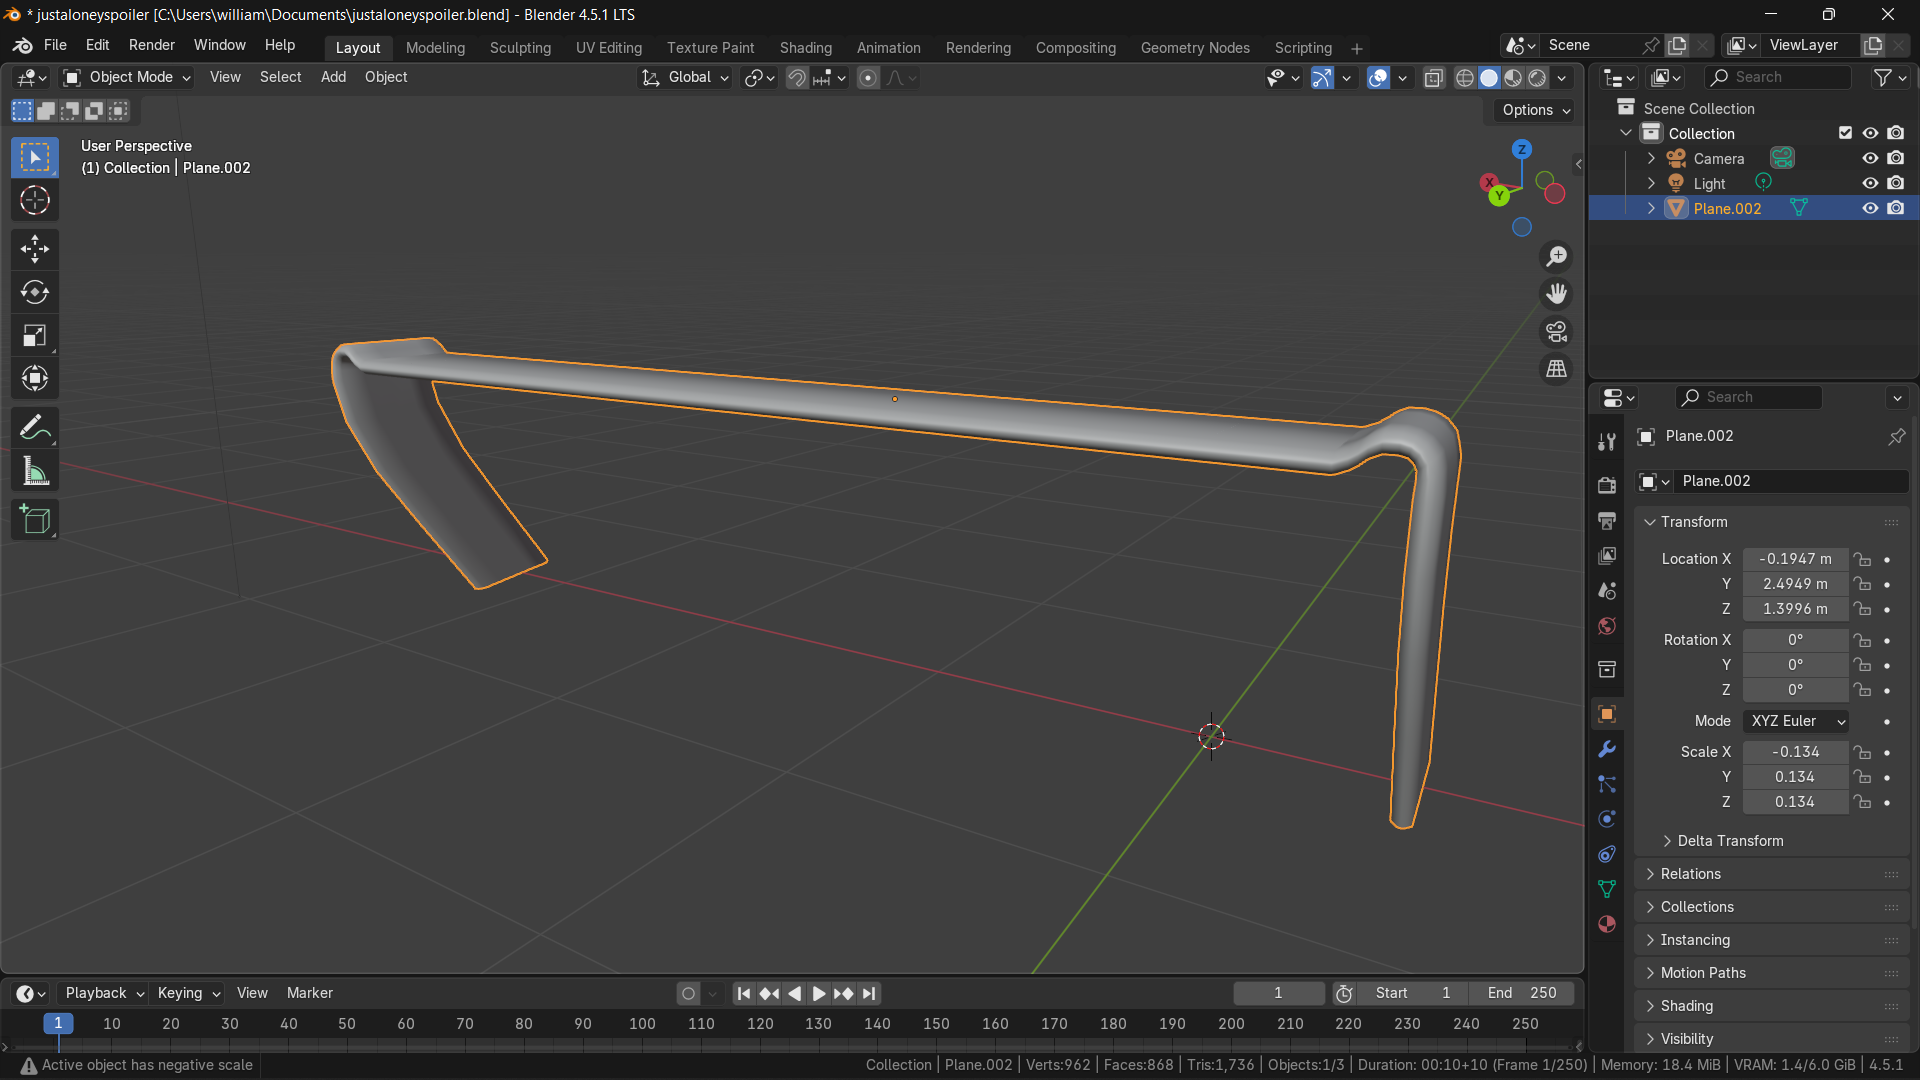
Task: Expand the Delta Transform section
Action: (1730, 841)
